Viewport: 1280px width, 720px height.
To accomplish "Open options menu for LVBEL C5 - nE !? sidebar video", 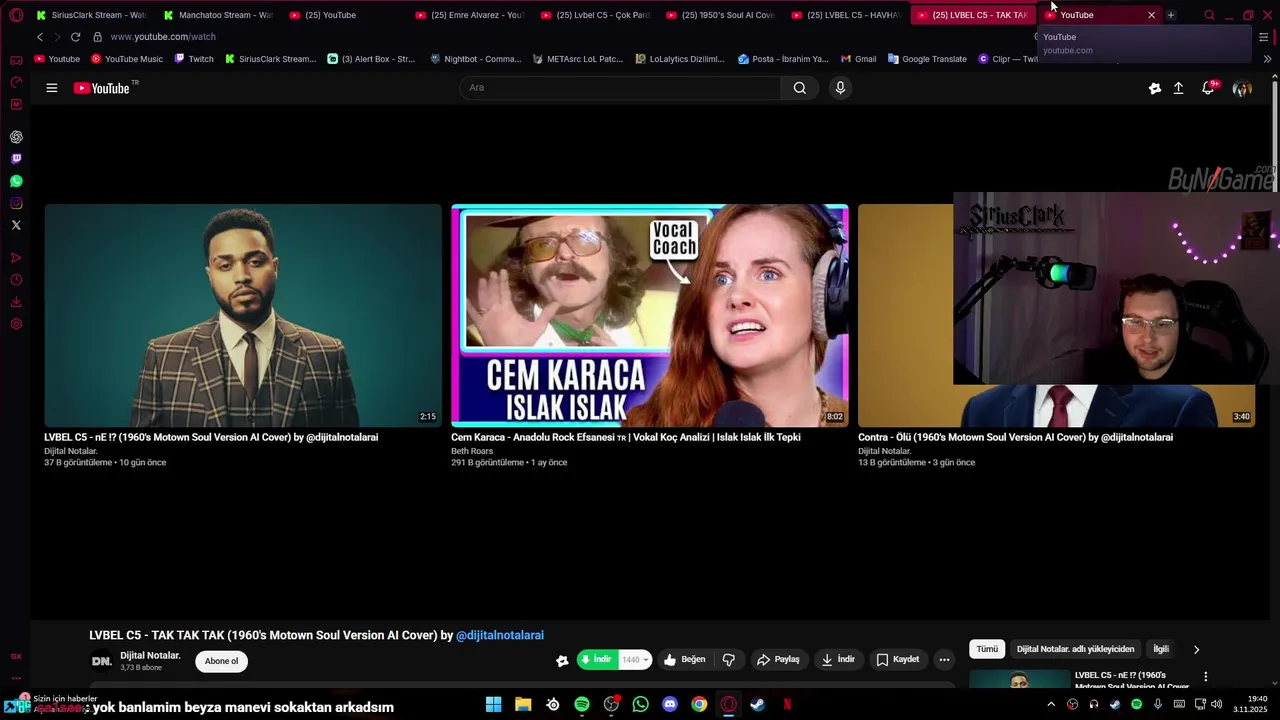I will pos(1205,677).
